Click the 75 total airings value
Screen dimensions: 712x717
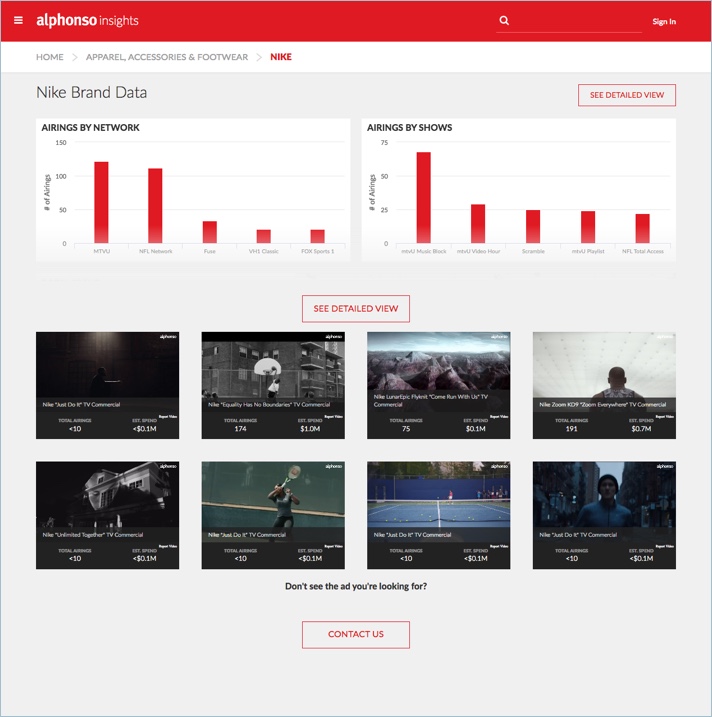(406, 429)
